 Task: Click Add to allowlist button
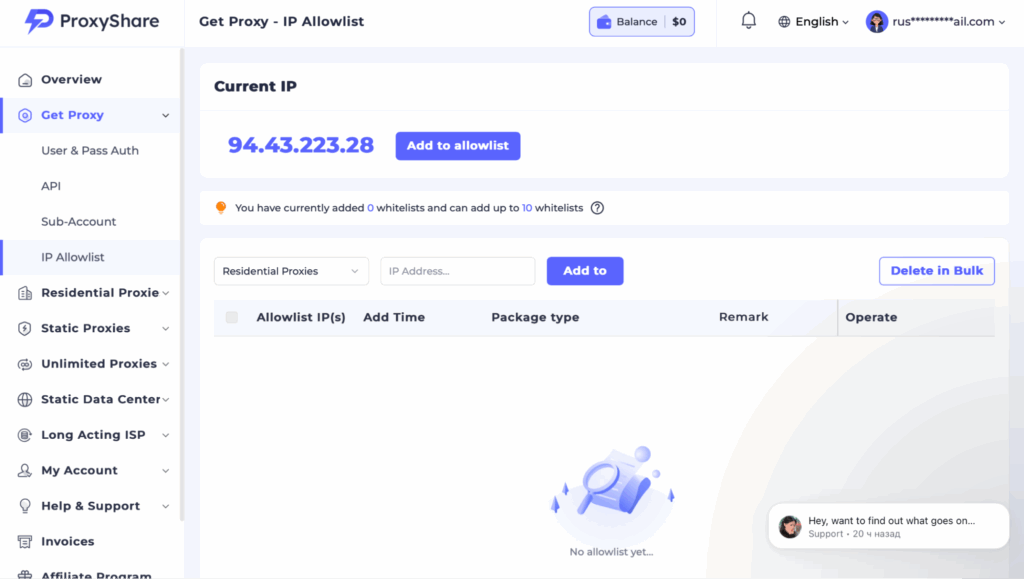pyautogui.click(x=458, y=146)
